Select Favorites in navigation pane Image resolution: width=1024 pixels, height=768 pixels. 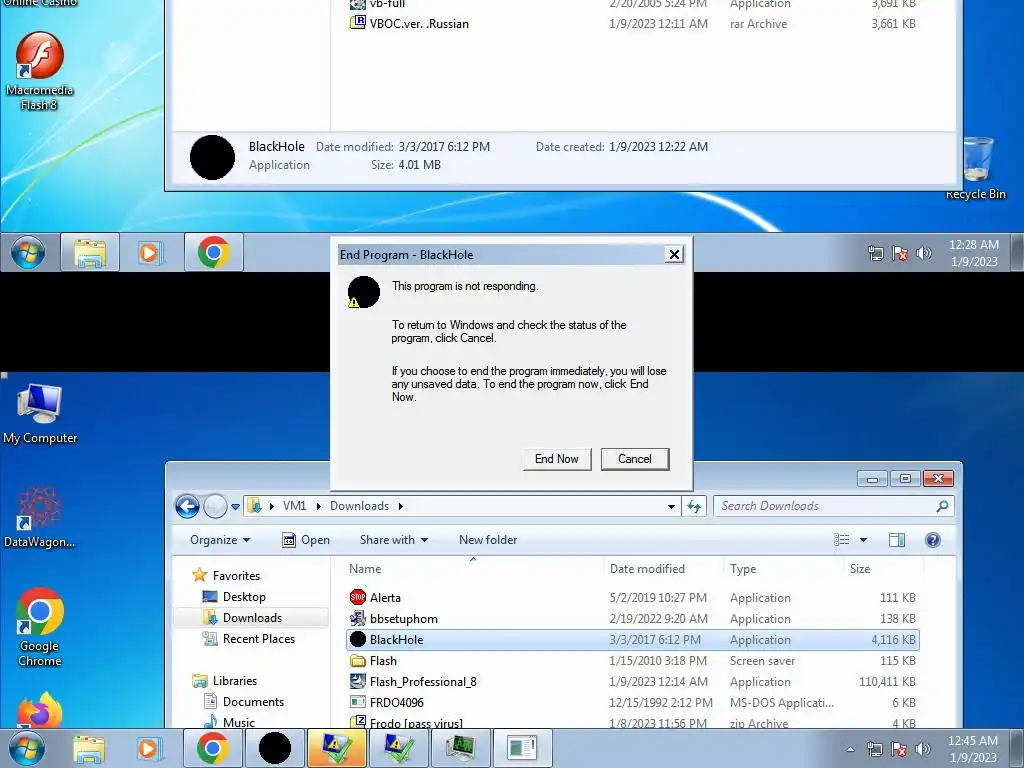coord(226,576)
